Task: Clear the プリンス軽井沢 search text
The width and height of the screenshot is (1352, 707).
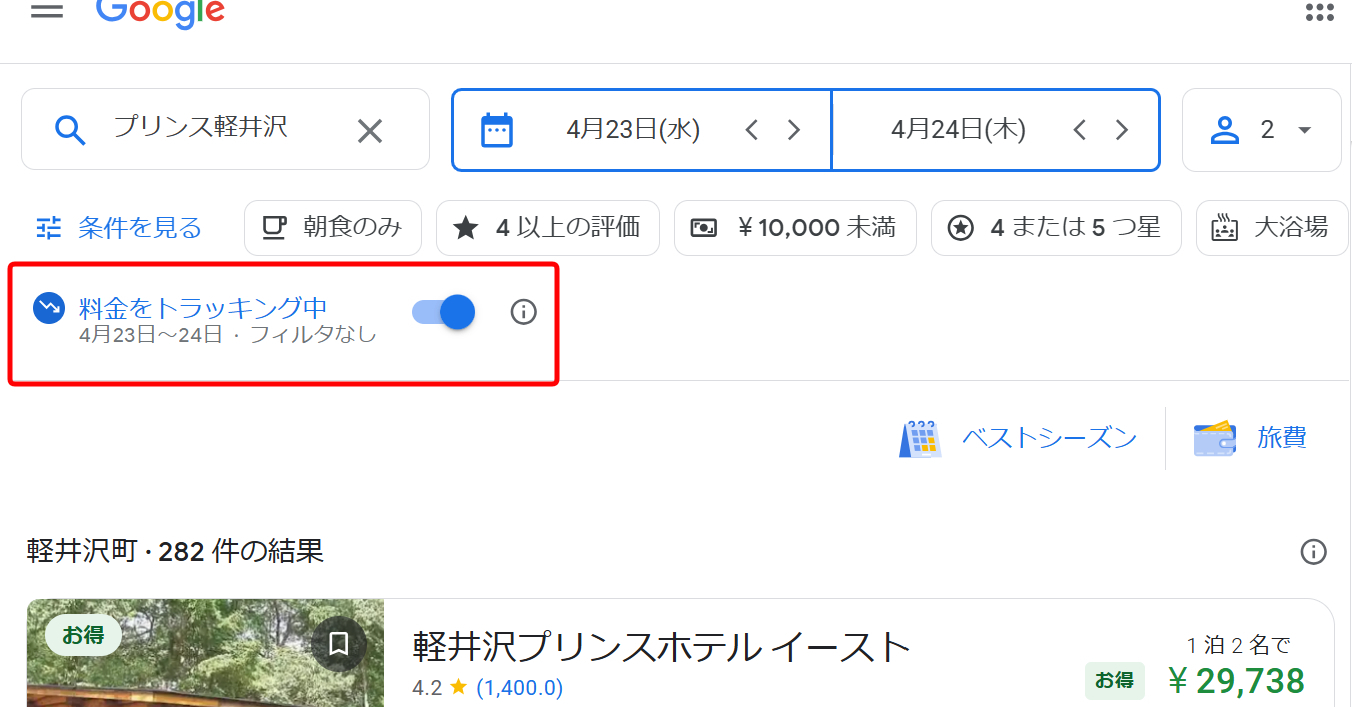Action: [370, 130]
